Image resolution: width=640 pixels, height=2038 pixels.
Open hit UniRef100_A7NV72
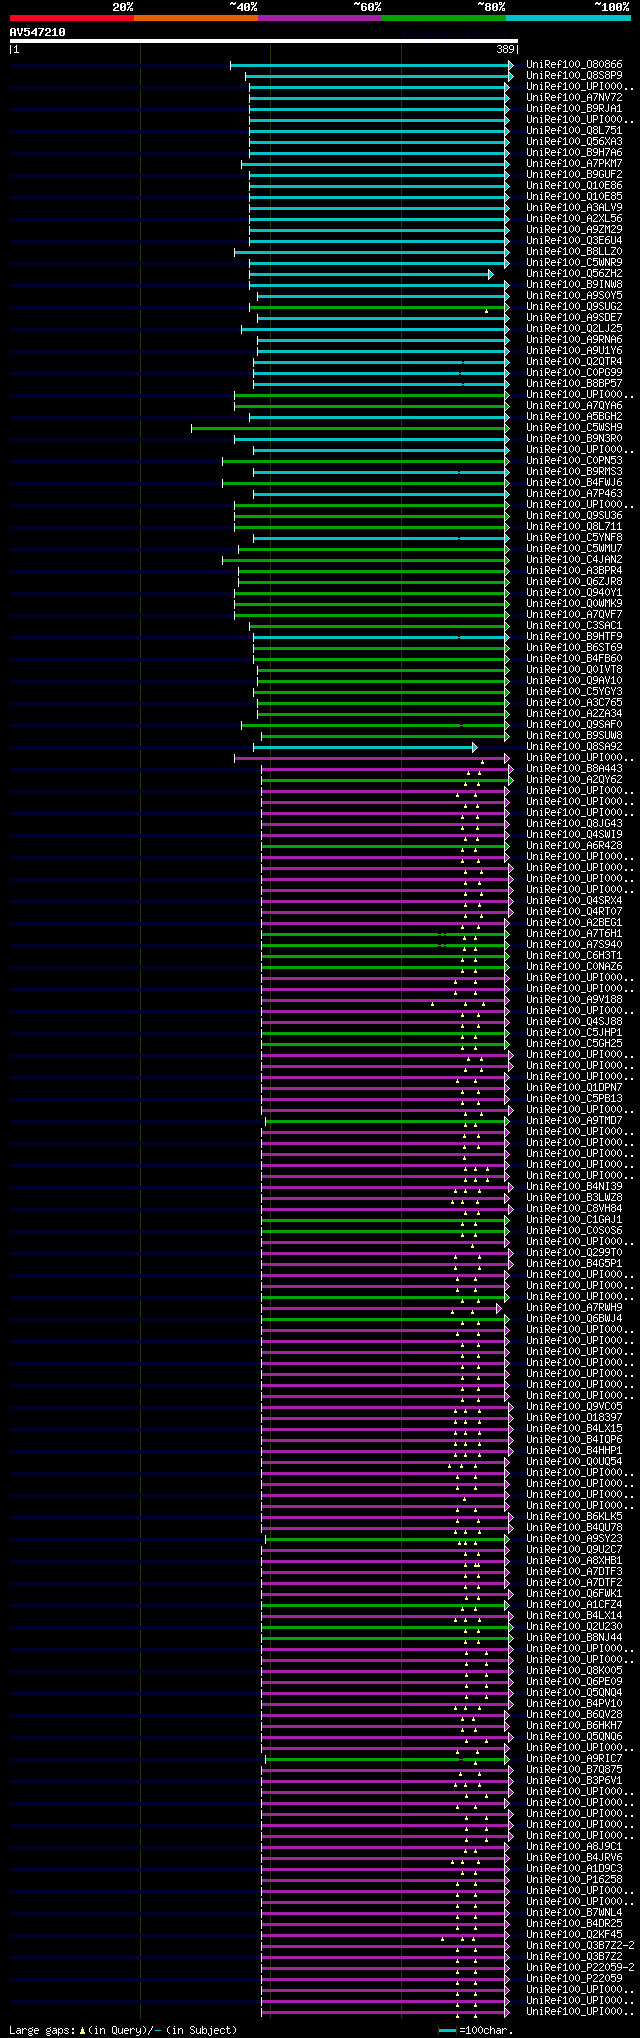[574, 98]
